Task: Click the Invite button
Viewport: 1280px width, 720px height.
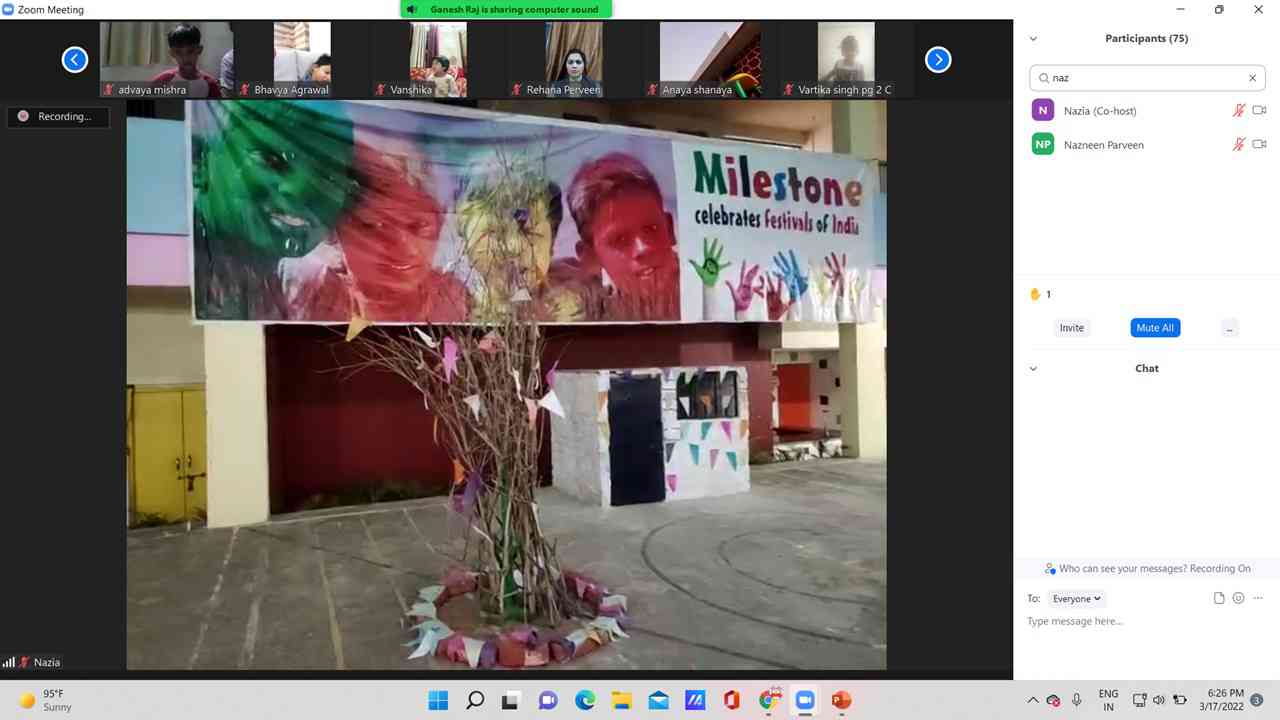Action: tap(1071, 327)
